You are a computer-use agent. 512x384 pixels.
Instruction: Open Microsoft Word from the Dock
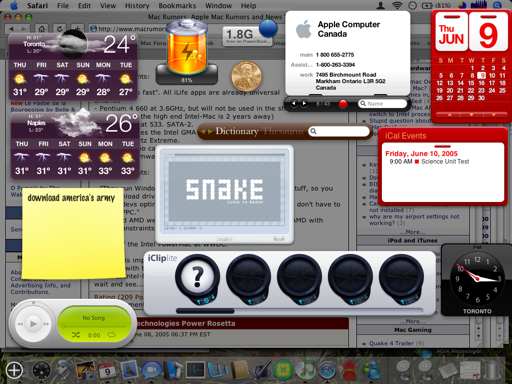[x=217, y=370]
